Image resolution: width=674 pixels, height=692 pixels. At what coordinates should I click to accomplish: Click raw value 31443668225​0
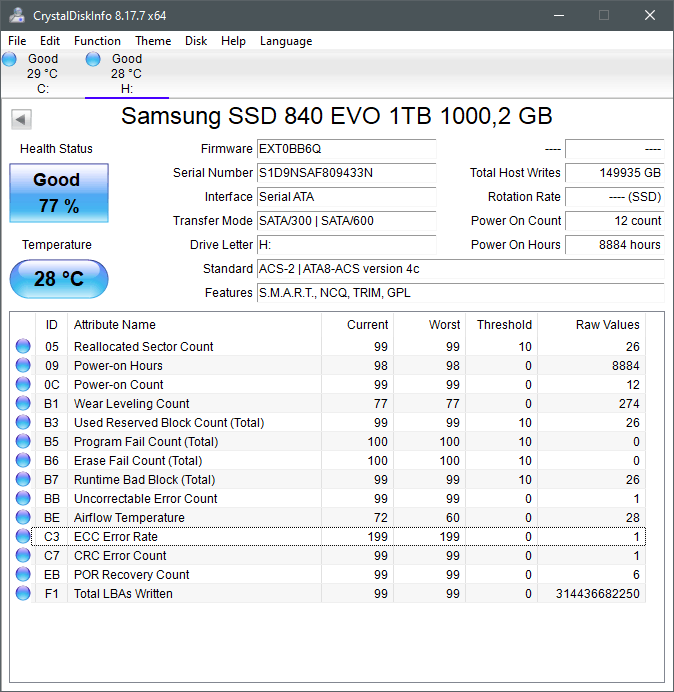click(x=598, y=593)
